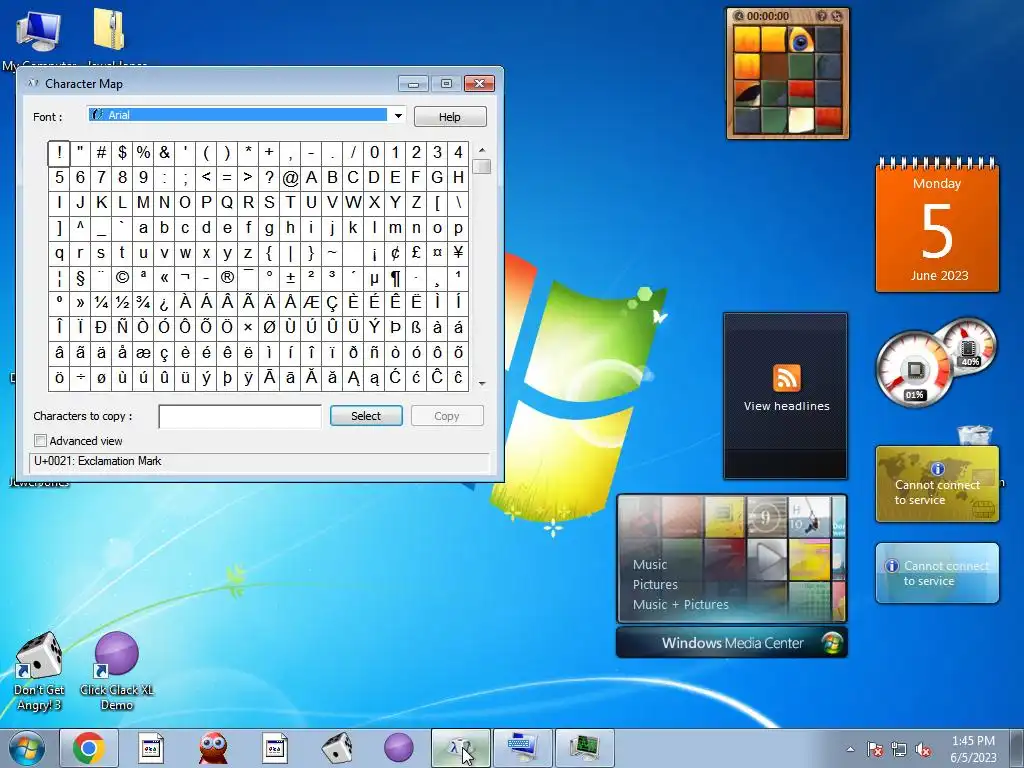The image size is (1024, 768).
Task: Click the character grid scroll-up arrow
Action: [482, 150]
